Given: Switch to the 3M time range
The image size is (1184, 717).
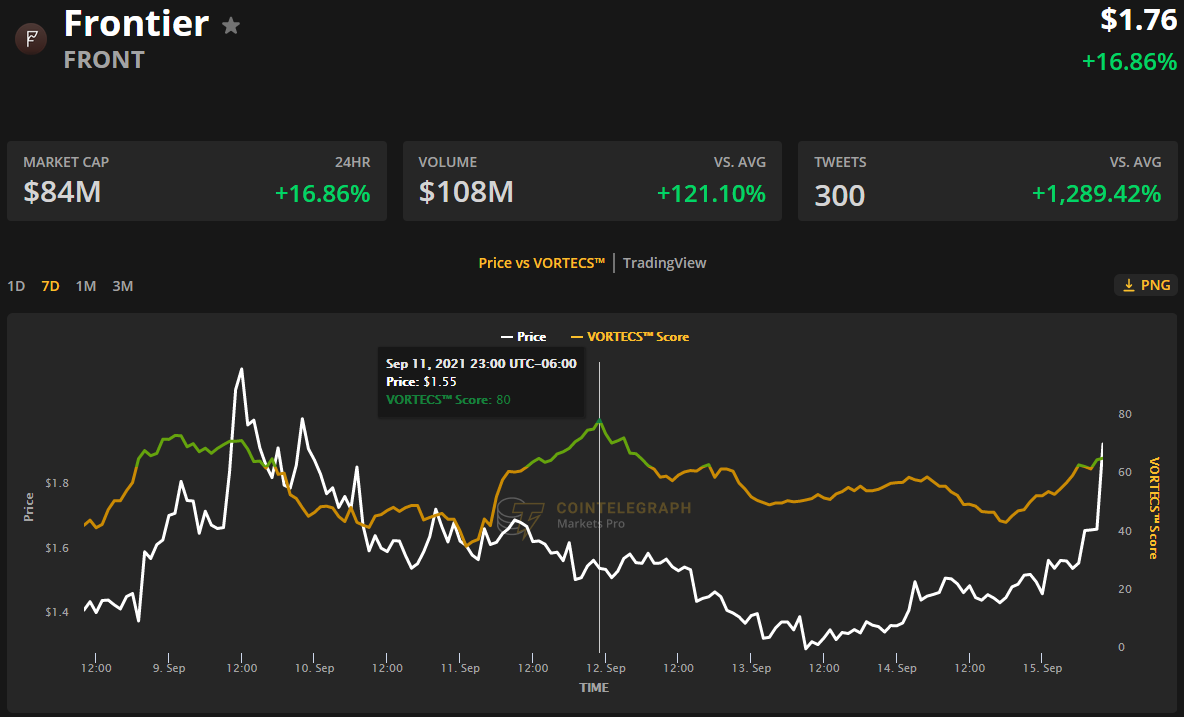Looking at the screenshot, I should coord(122,286).
